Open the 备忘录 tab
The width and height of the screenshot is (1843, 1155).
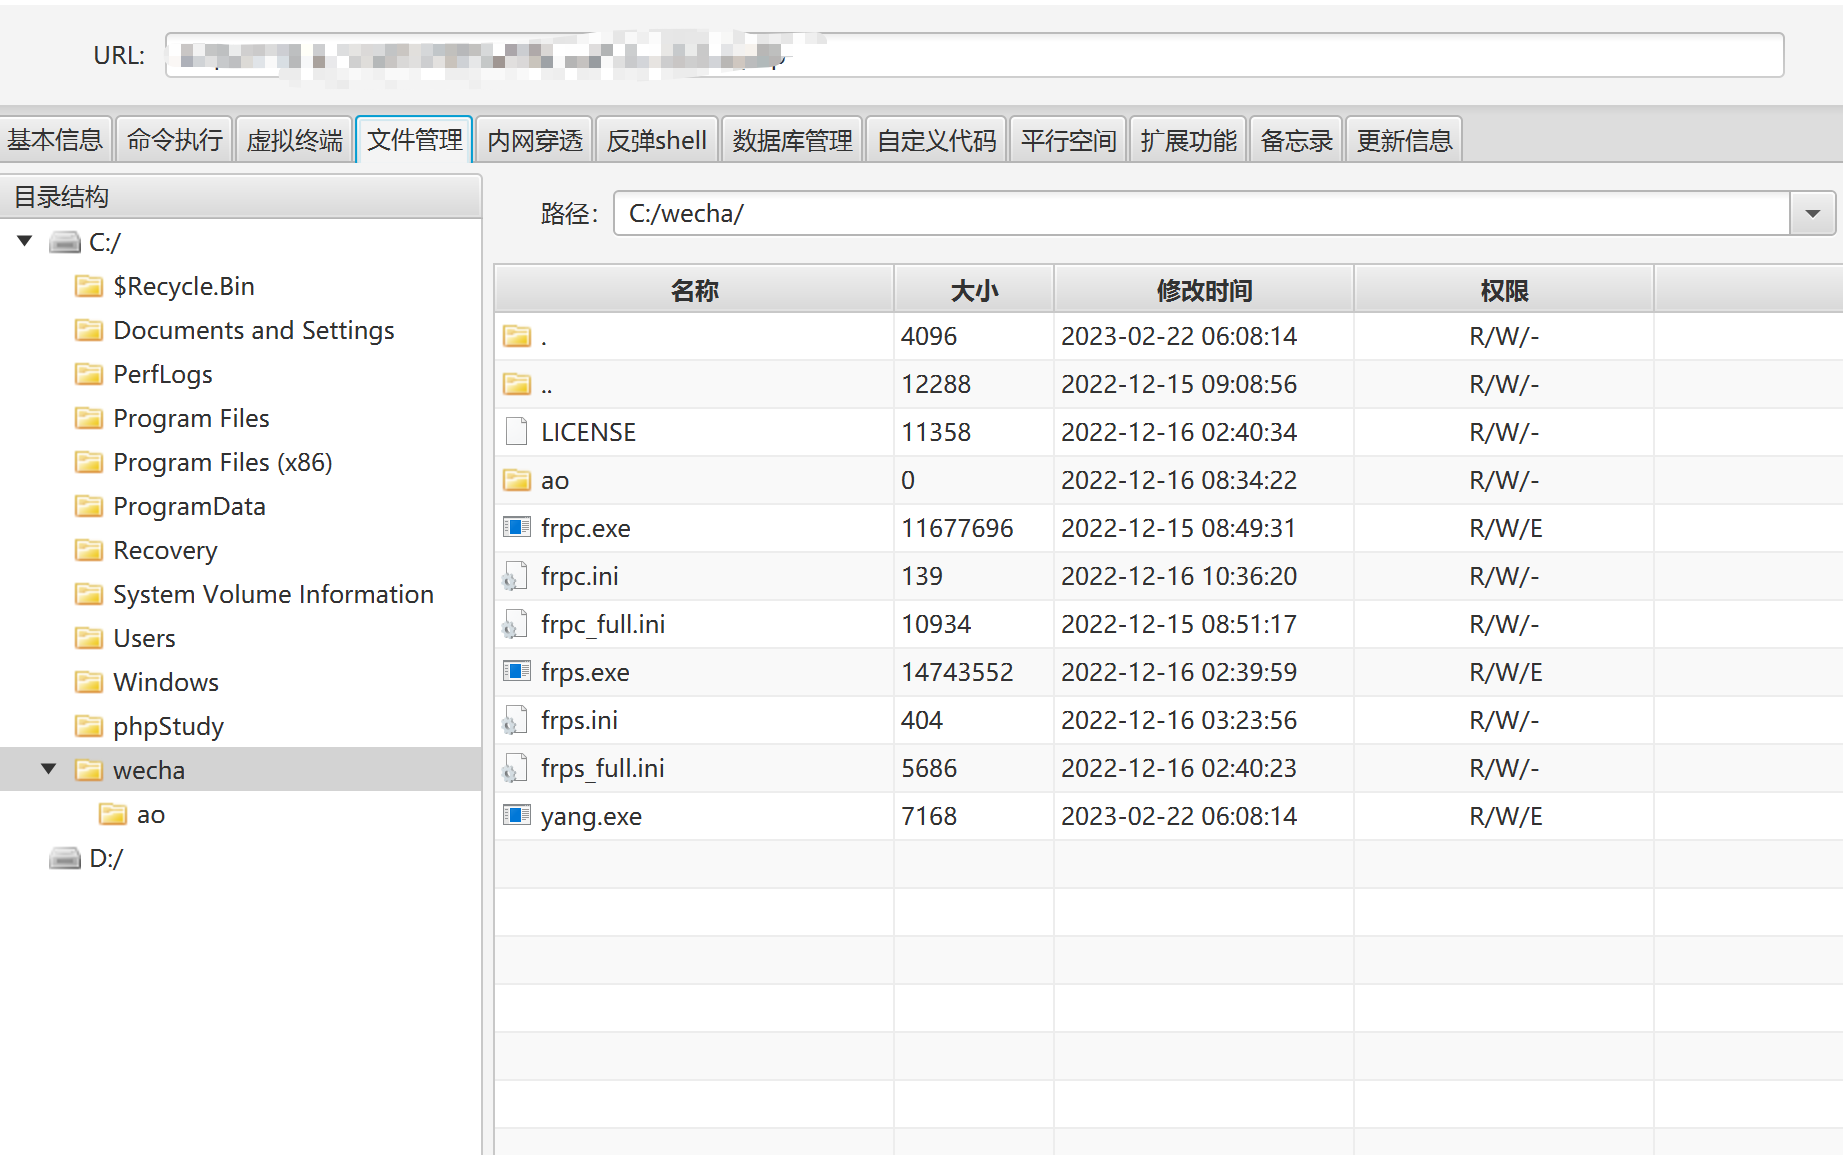1296,140
